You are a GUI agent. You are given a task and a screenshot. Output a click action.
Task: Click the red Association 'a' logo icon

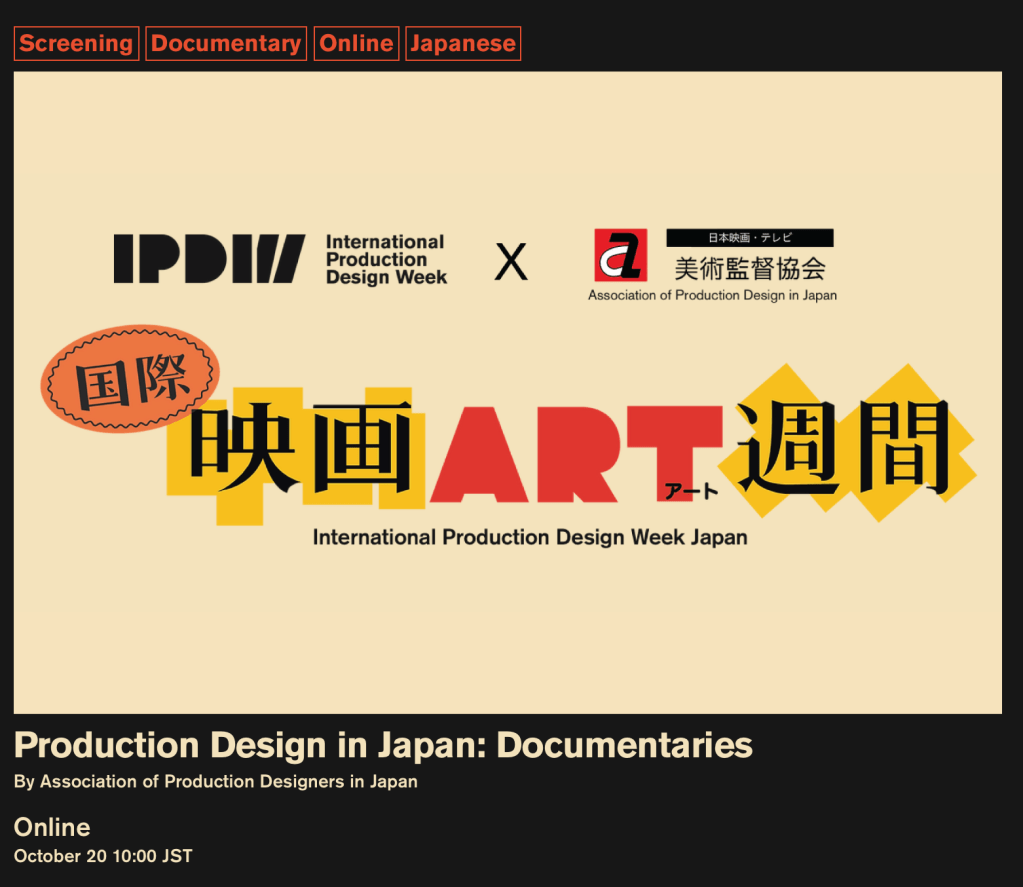pos(621,255)
